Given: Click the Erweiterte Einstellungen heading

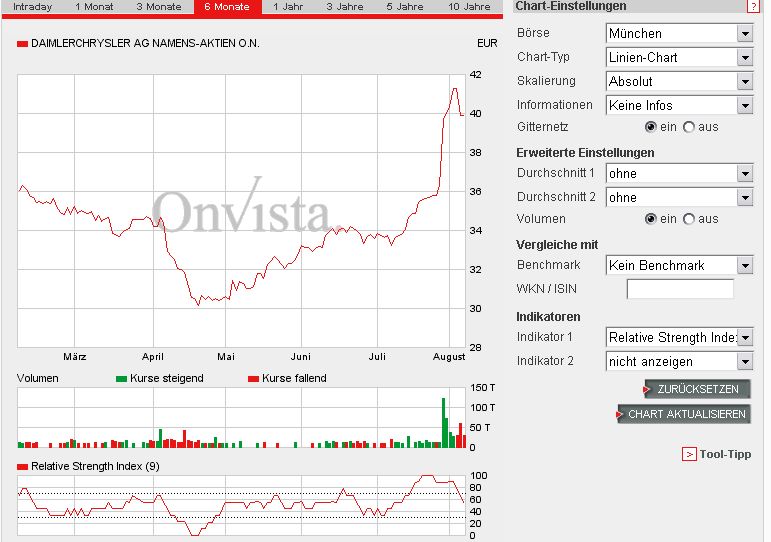Looking at the screenshot, I should click(x=585, y=153).
